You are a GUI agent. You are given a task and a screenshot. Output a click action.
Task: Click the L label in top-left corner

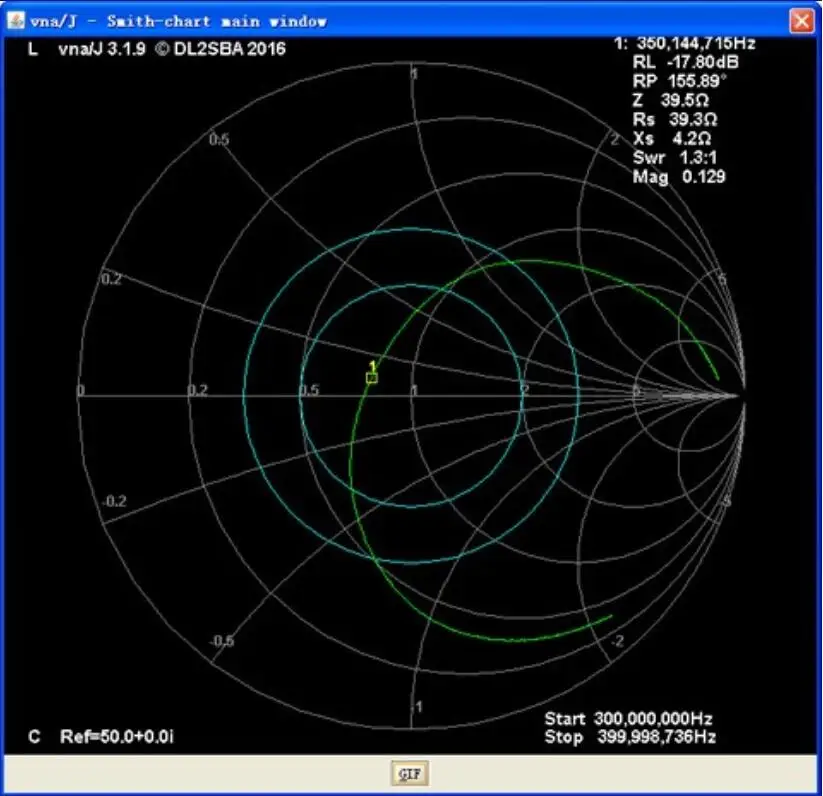coord(33,49)
